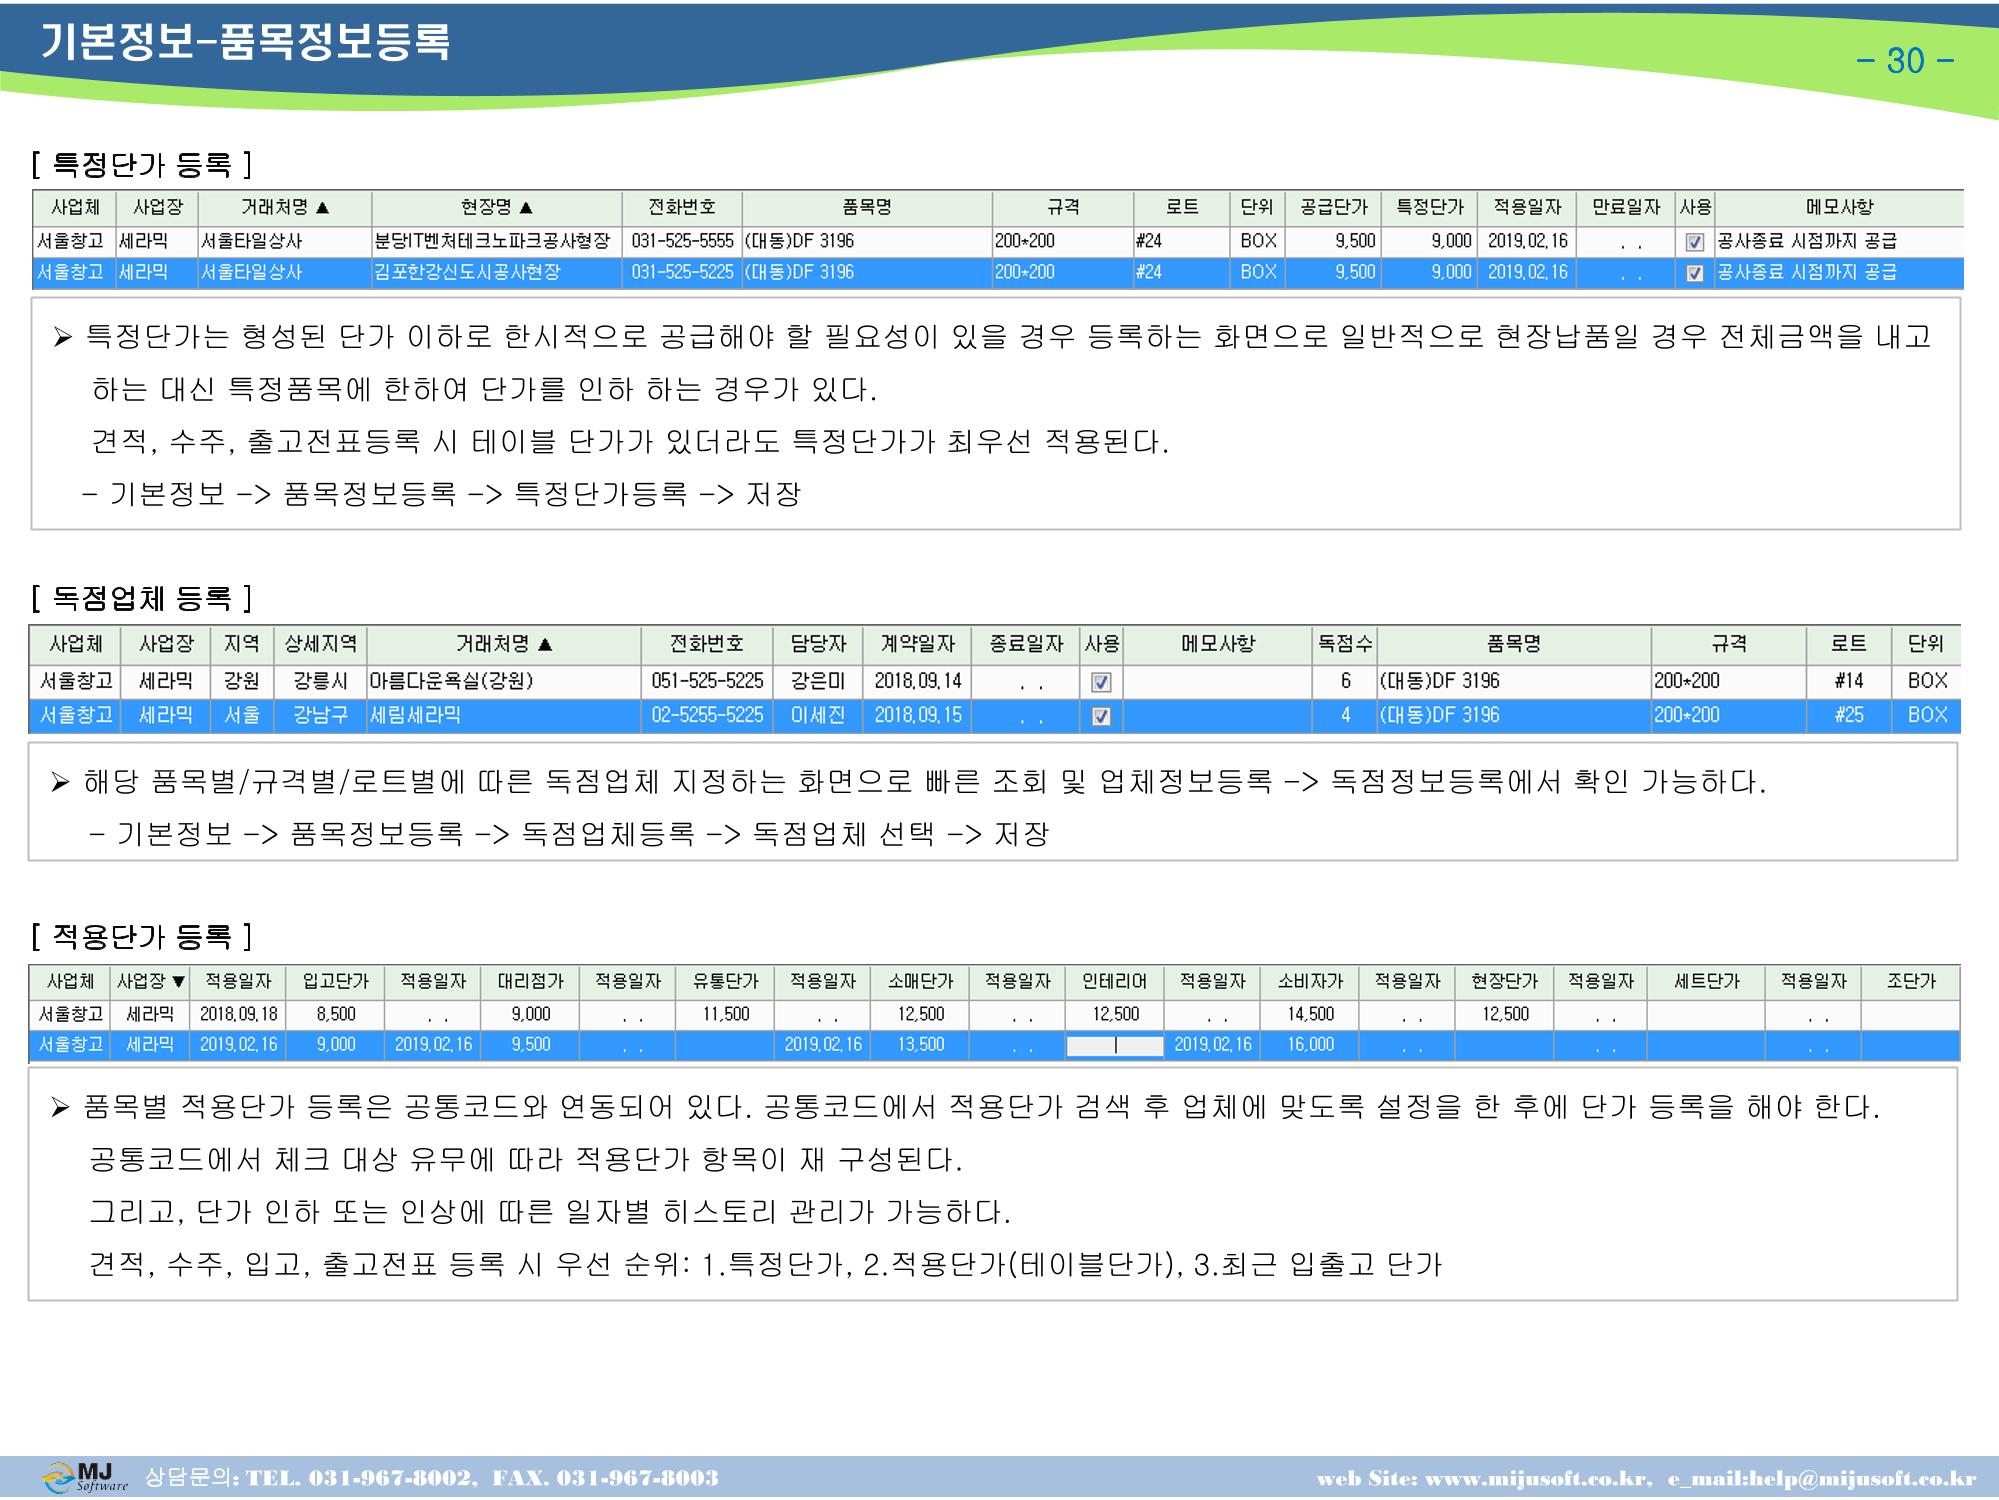
Task: Click the 유통단가 column header
Action: click(726, 982)
